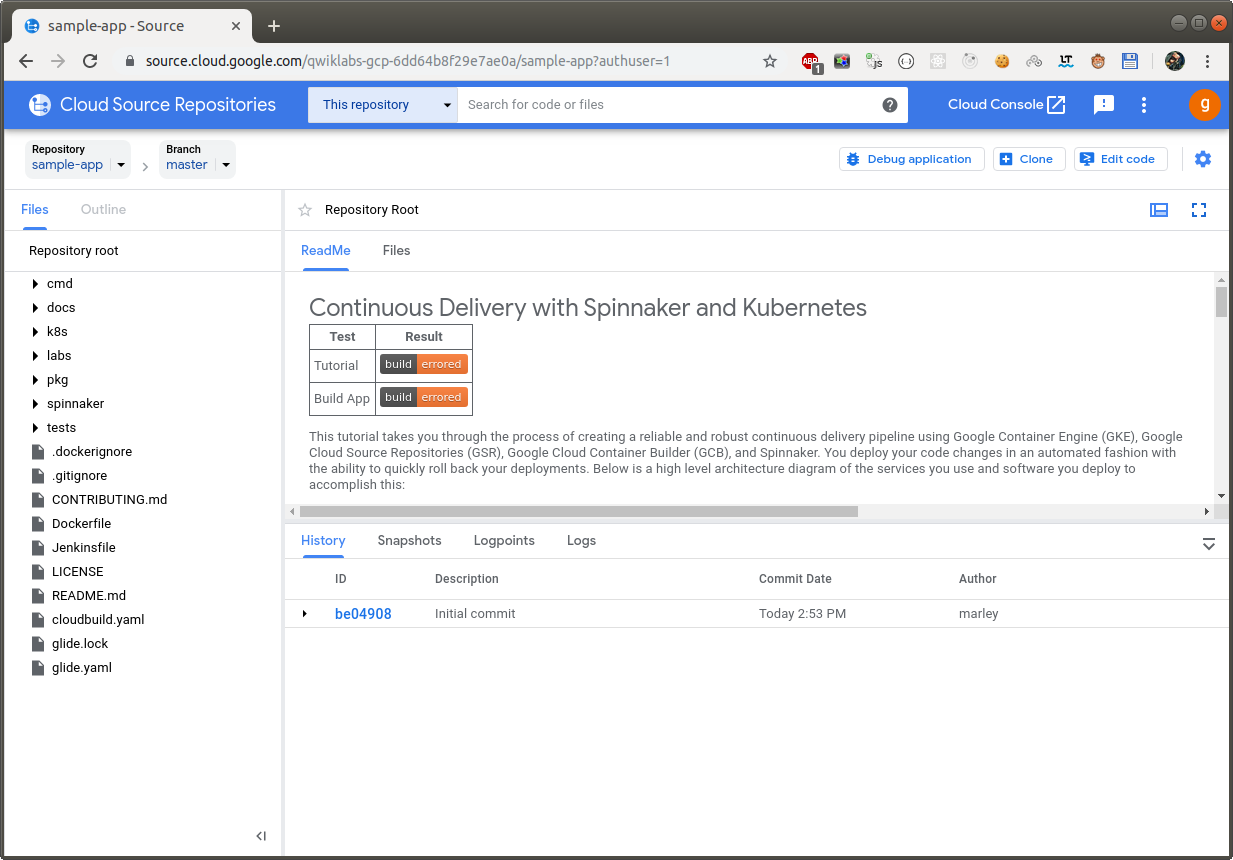This screenshot has height=860, width=1233.
Task: Expand the labs folder
Action: pyautogui.click(x=36, y=356)
